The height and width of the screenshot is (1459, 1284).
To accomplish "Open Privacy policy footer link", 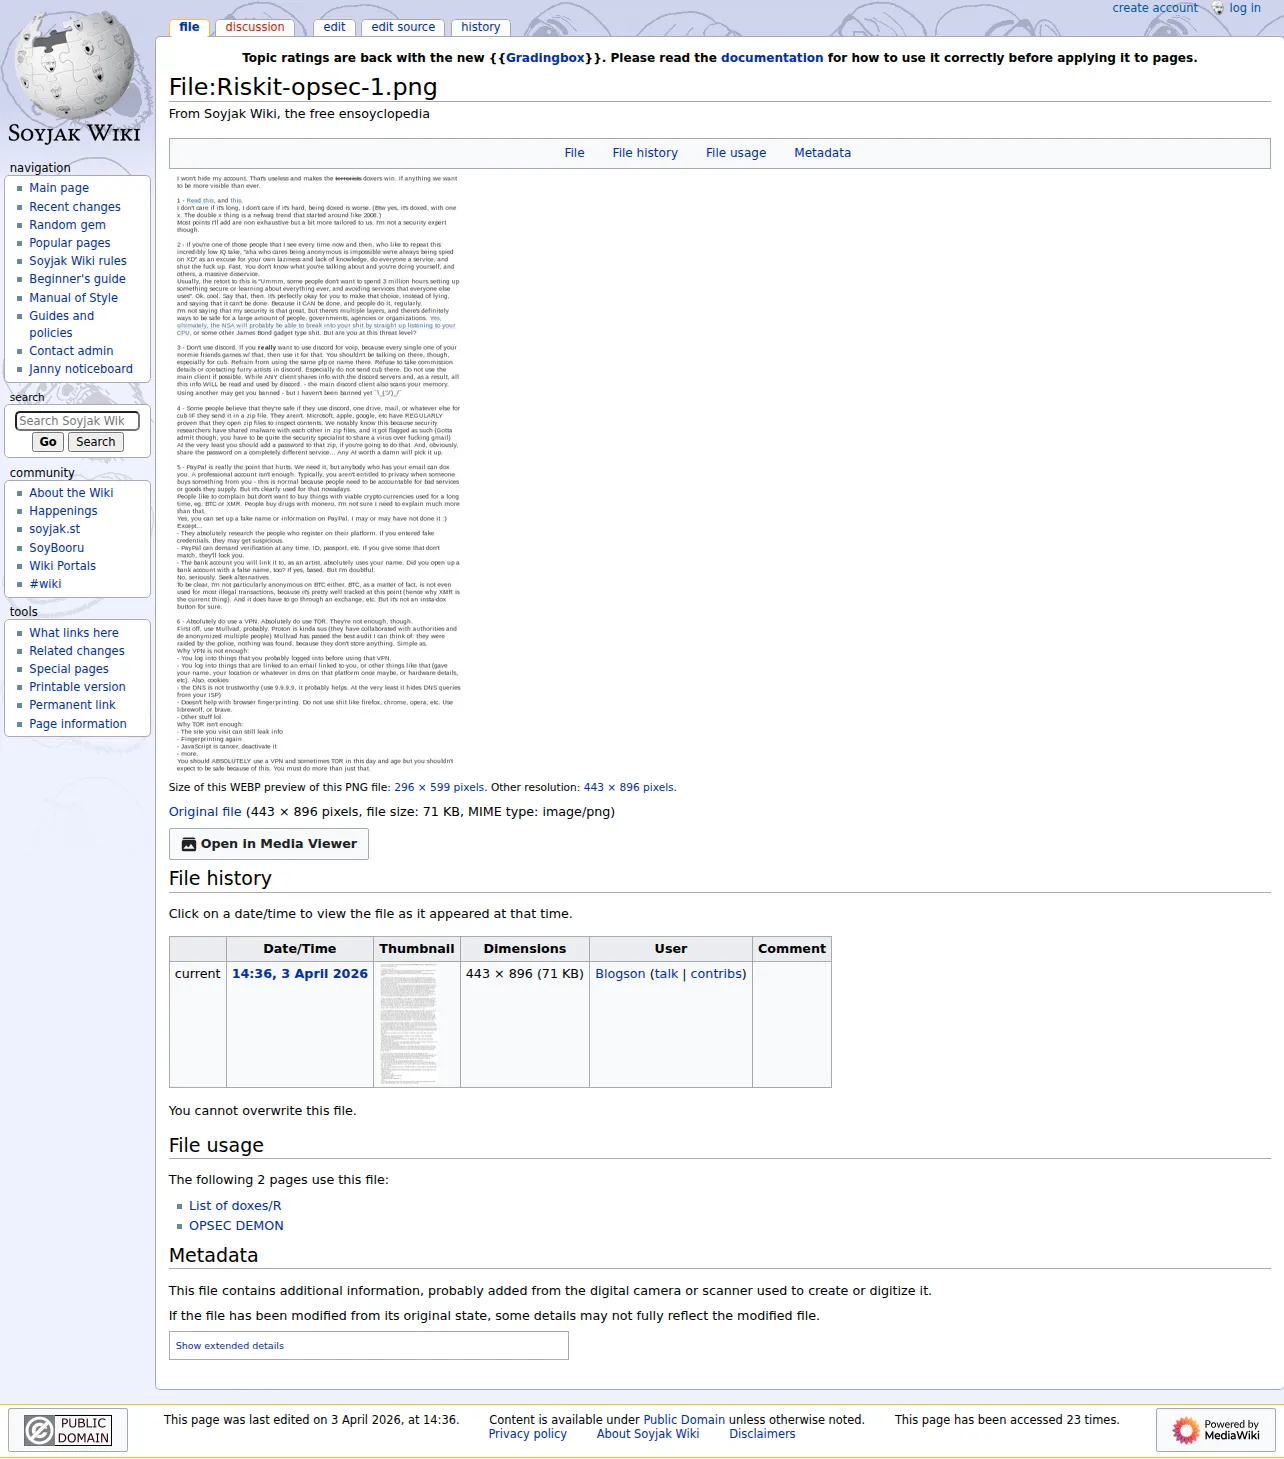I will (x=527, y=1434).
